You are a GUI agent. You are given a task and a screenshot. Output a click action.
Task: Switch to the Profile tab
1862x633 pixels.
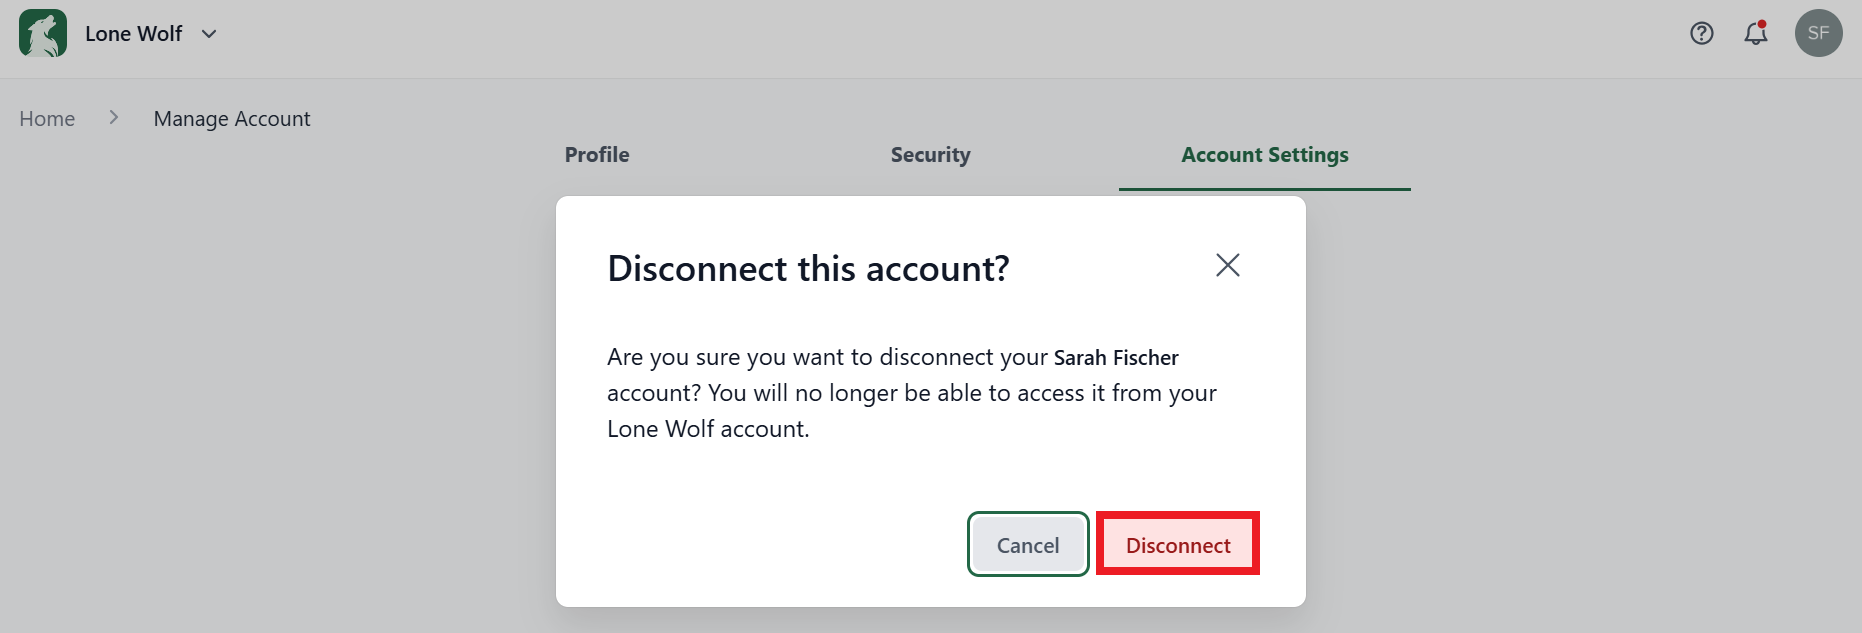[x=596, y=155]
